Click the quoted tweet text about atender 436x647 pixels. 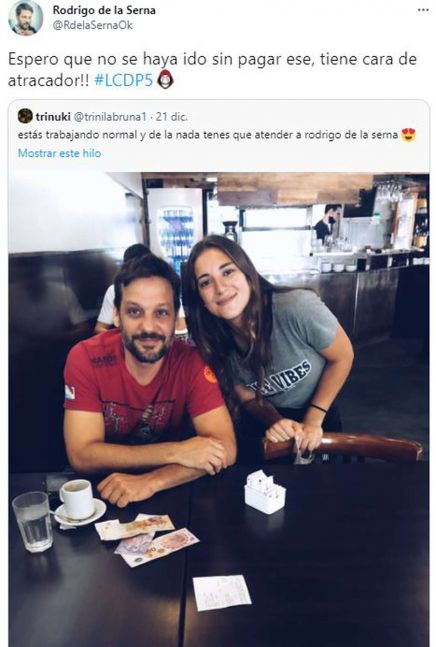(208, 135)
